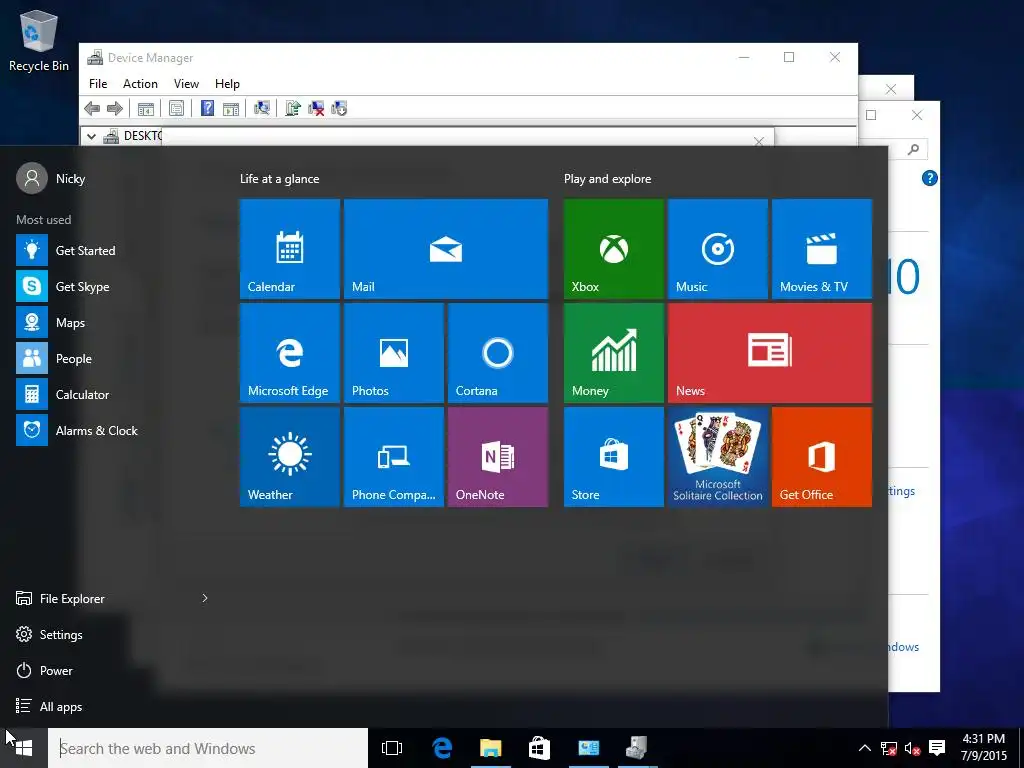
Task: Click the Help icon in Device Manager toolbar
Action: [207, 108]
